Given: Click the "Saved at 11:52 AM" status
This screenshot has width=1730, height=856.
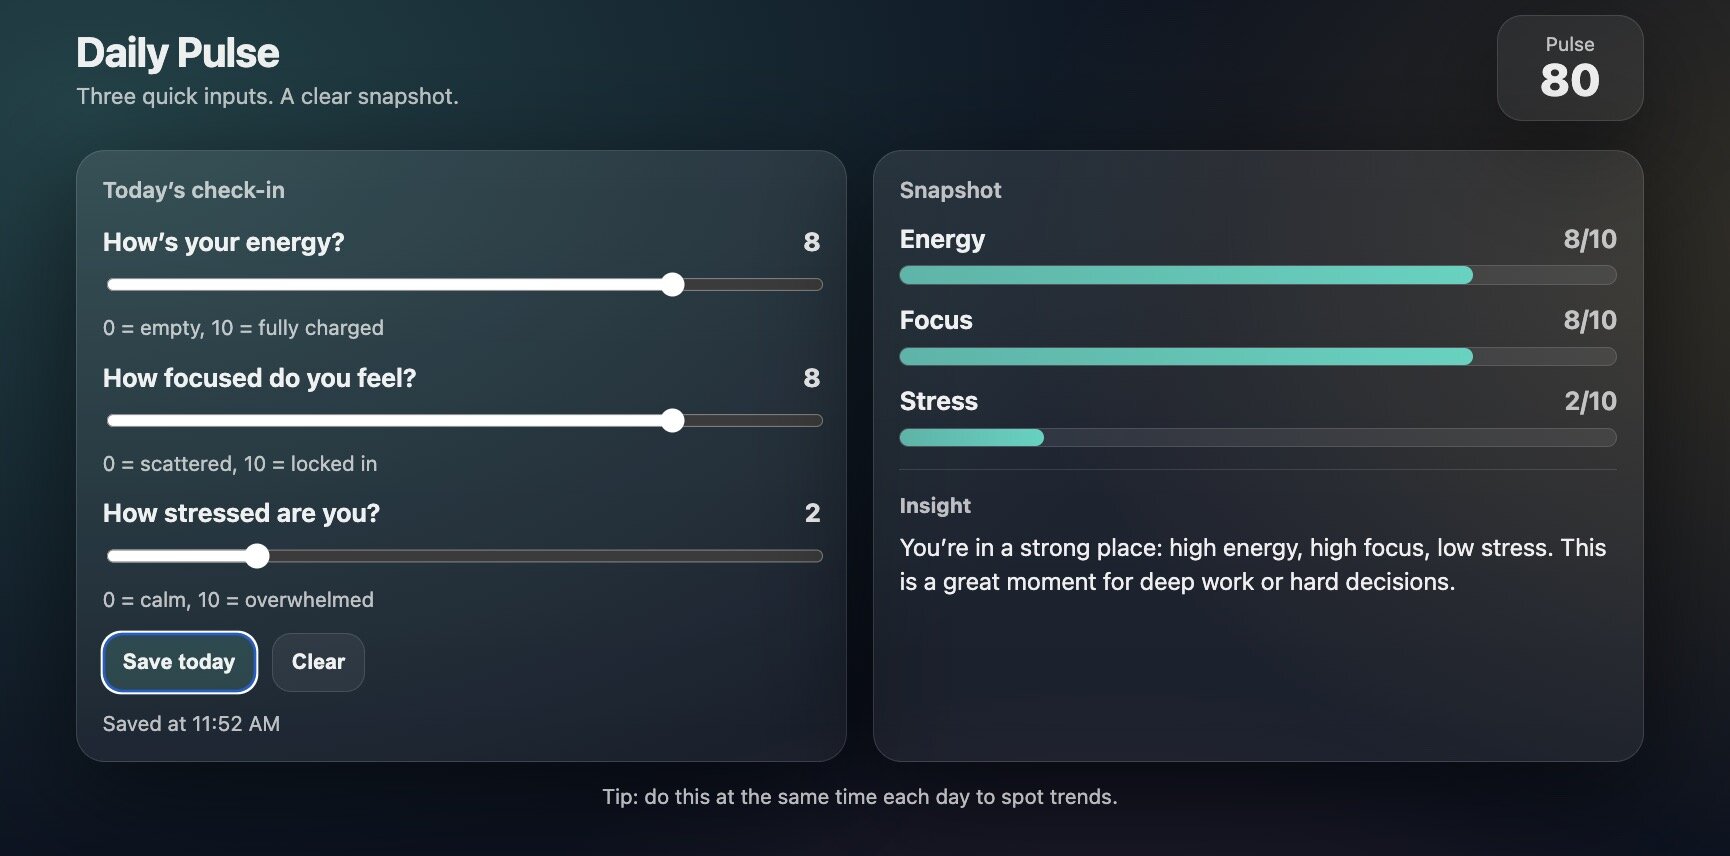Looking at the screenshot, I should (x=191, y=724).
